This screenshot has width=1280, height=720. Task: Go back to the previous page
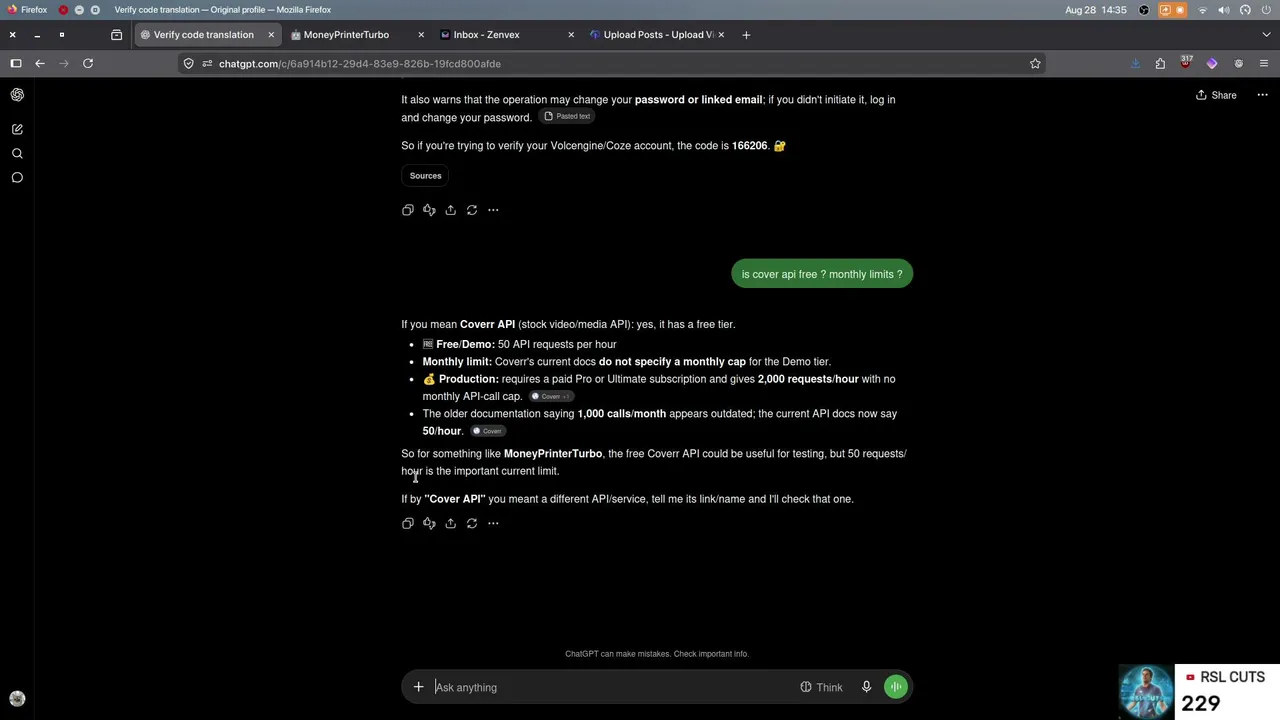[x=40, y=64]
